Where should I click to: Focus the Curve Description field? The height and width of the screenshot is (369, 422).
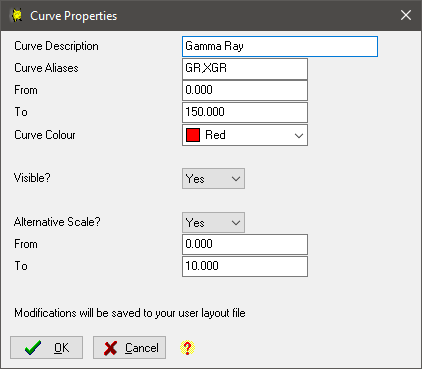tap(280, 46)
